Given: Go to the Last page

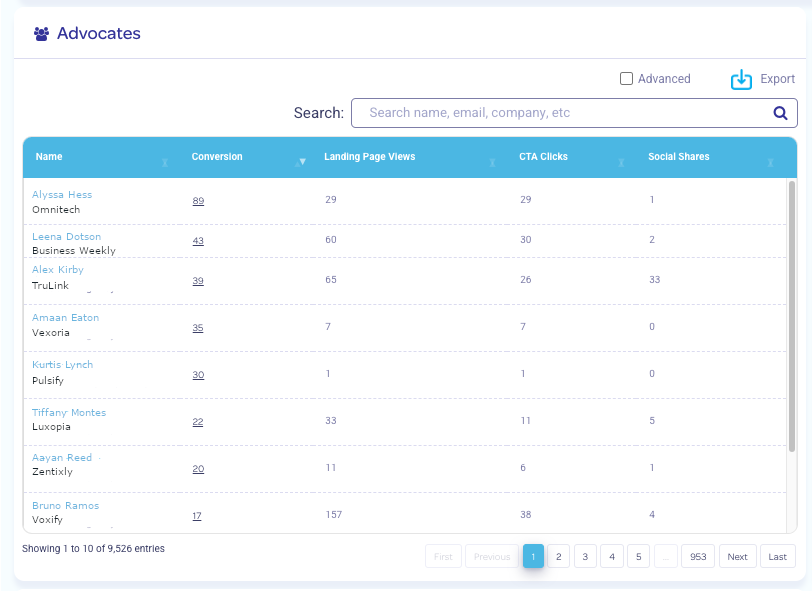Looking at the screenshot, I should click(x=777, y=557).
